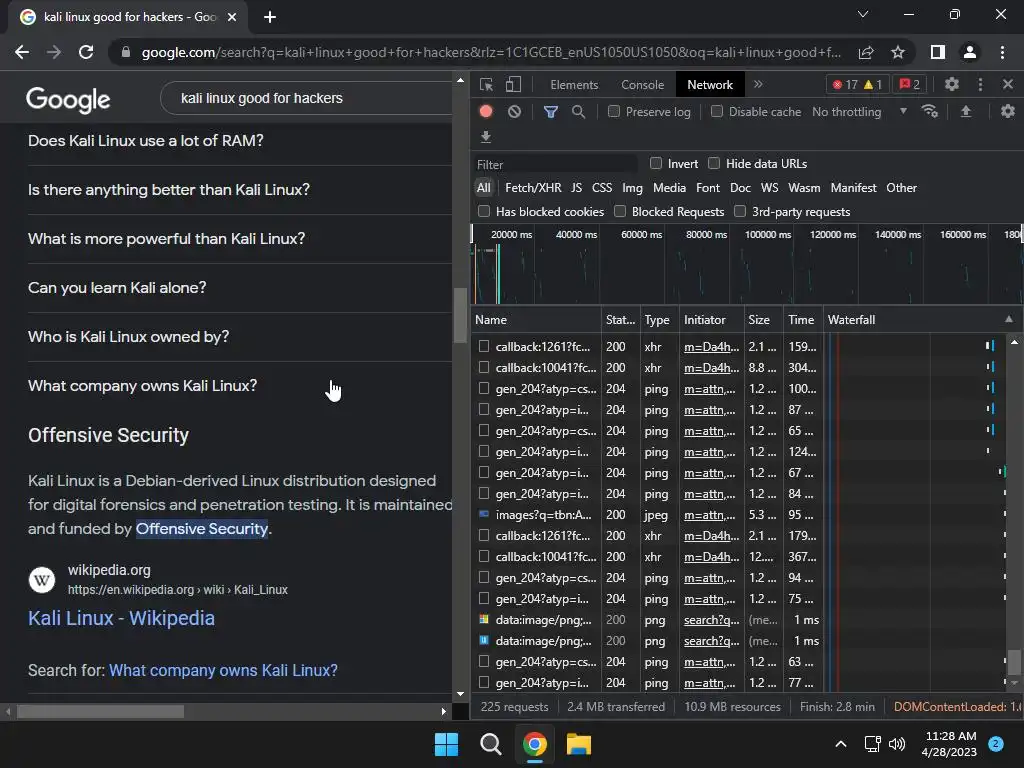This screenshot has height=768, width=1024.
Task: Toggle the device toolbar icon
Action: click(513, 85)
